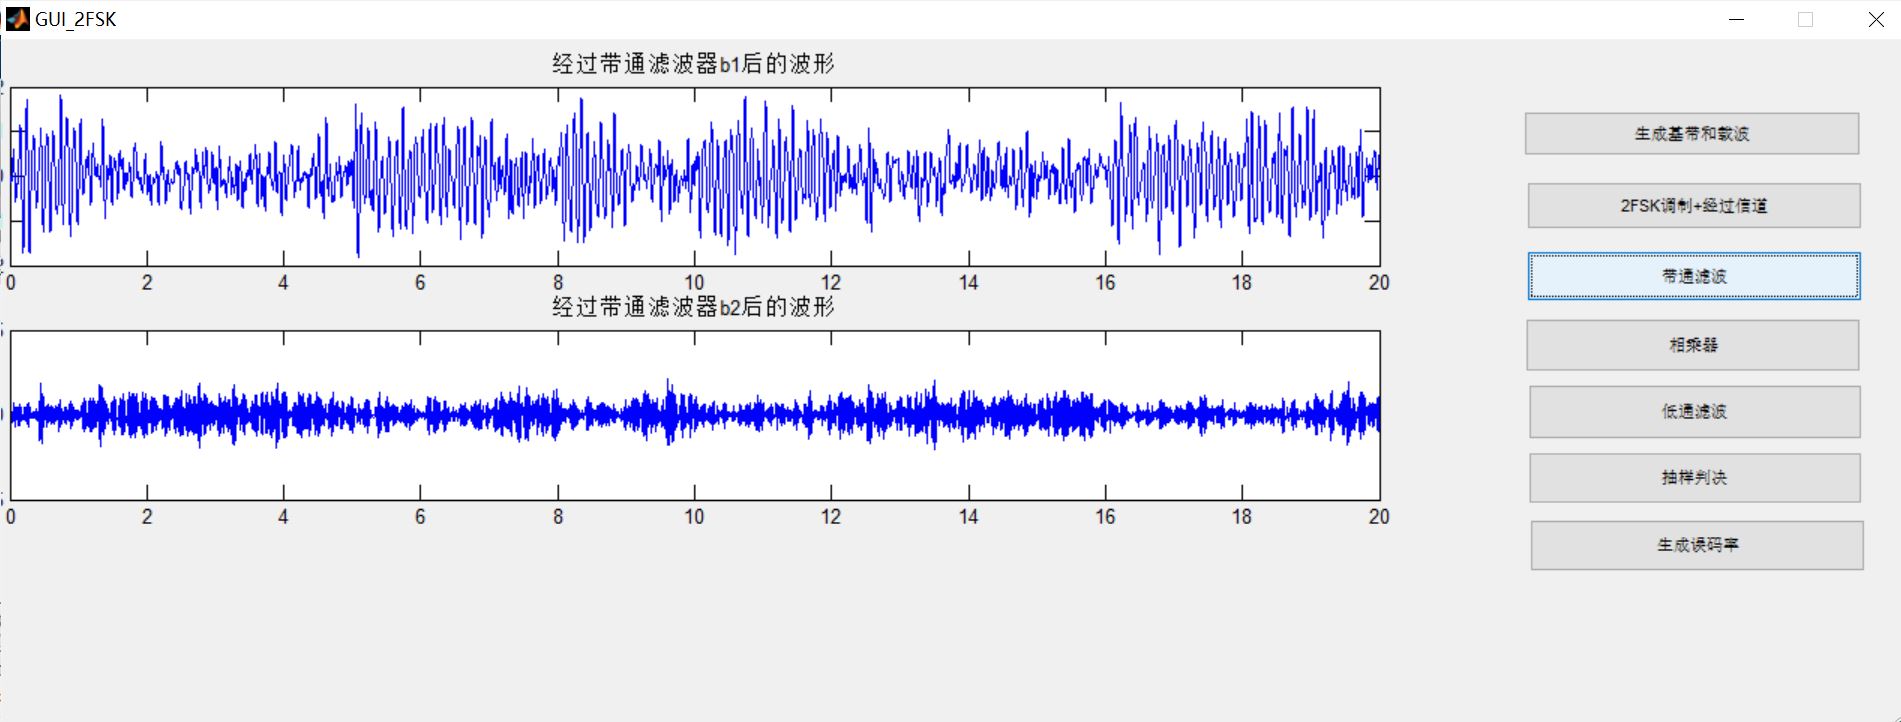Image resolution: width=1901 pixels, height=722 pixels.
Task: Close the GUI_2FSK window
Action: [1876, 19]
